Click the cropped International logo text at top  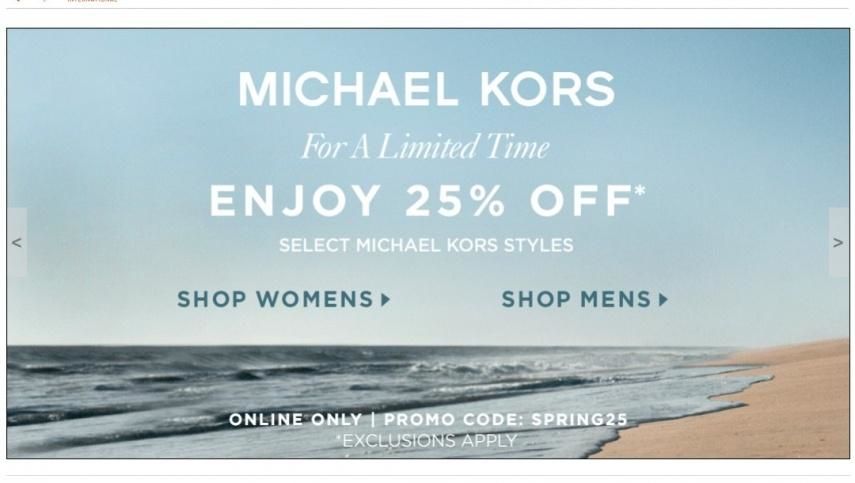click(x=92, y=1)
